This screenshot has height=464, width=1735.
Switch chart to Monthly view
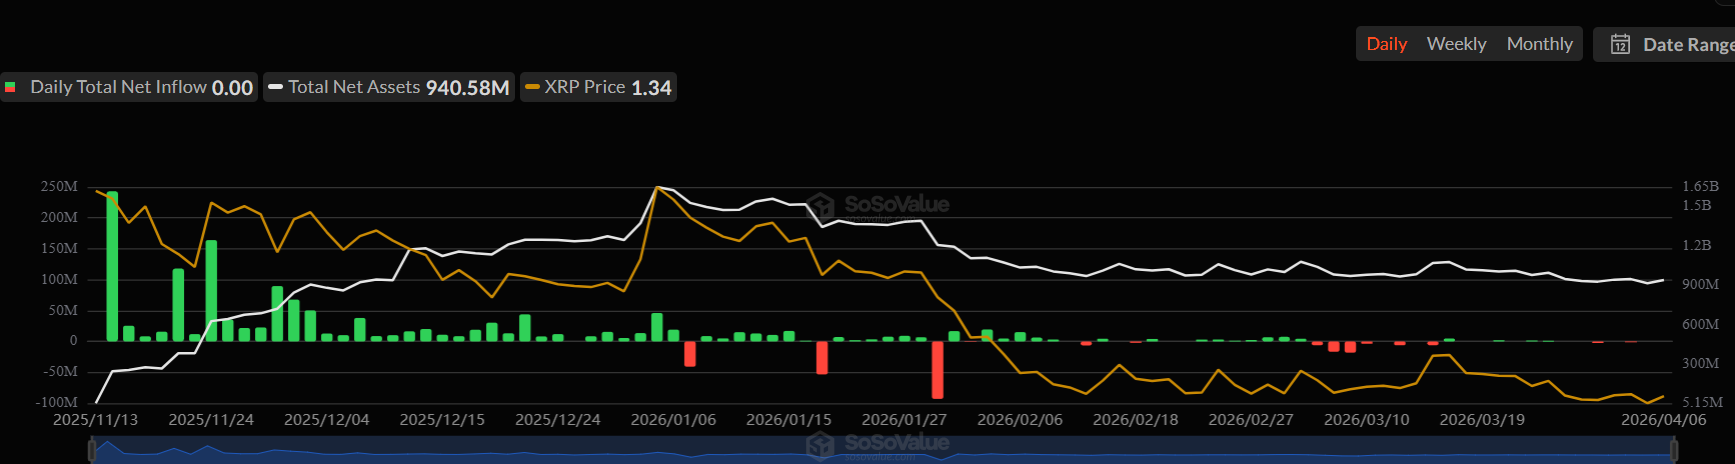(x=1539, y=44)
